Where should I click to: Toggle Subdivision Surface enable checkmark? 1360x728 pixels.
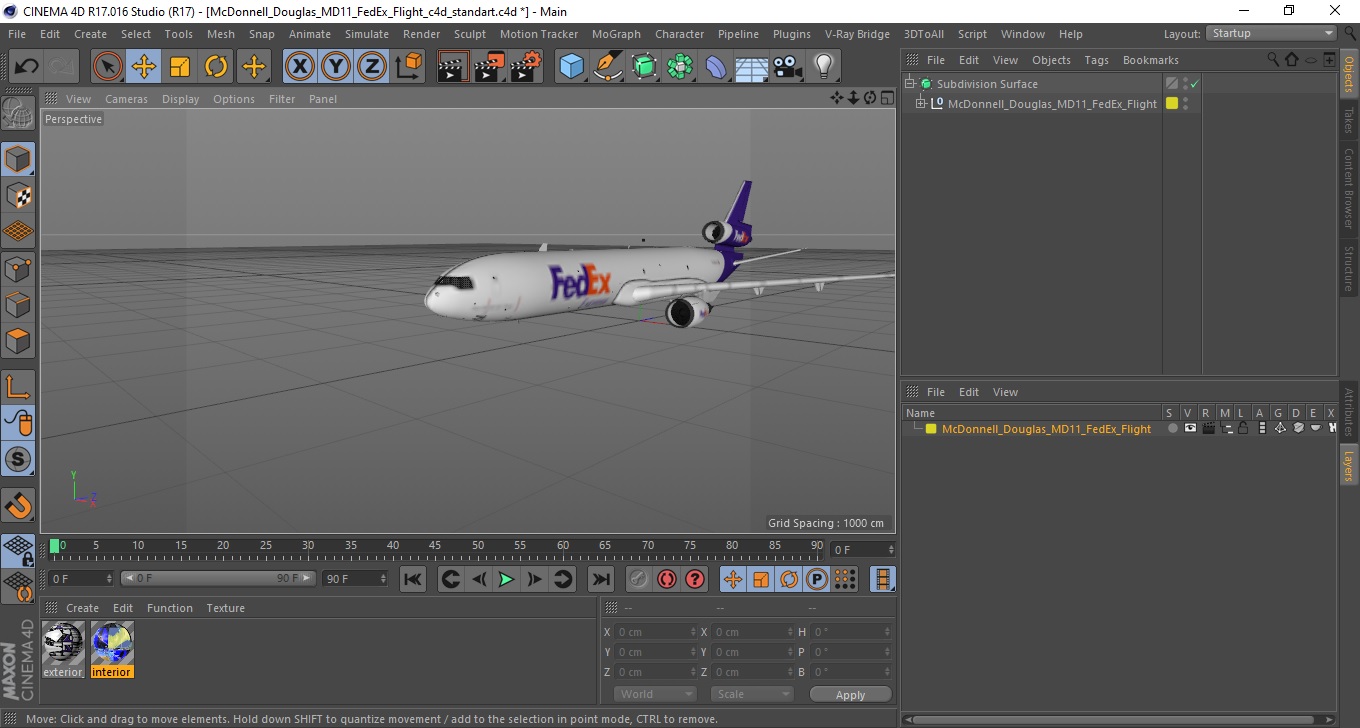1194,84
